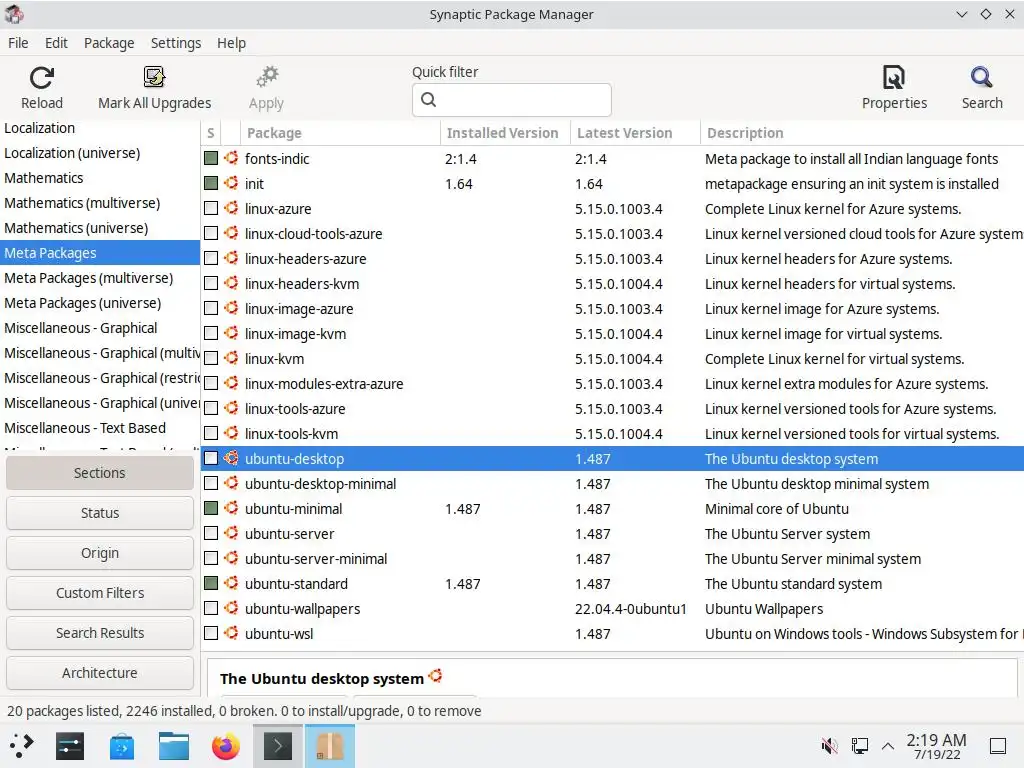This screenshot has width=1024, height=768.
Task: Click the Search magnifier toolbar icon
Action: [x=982, y=77]
